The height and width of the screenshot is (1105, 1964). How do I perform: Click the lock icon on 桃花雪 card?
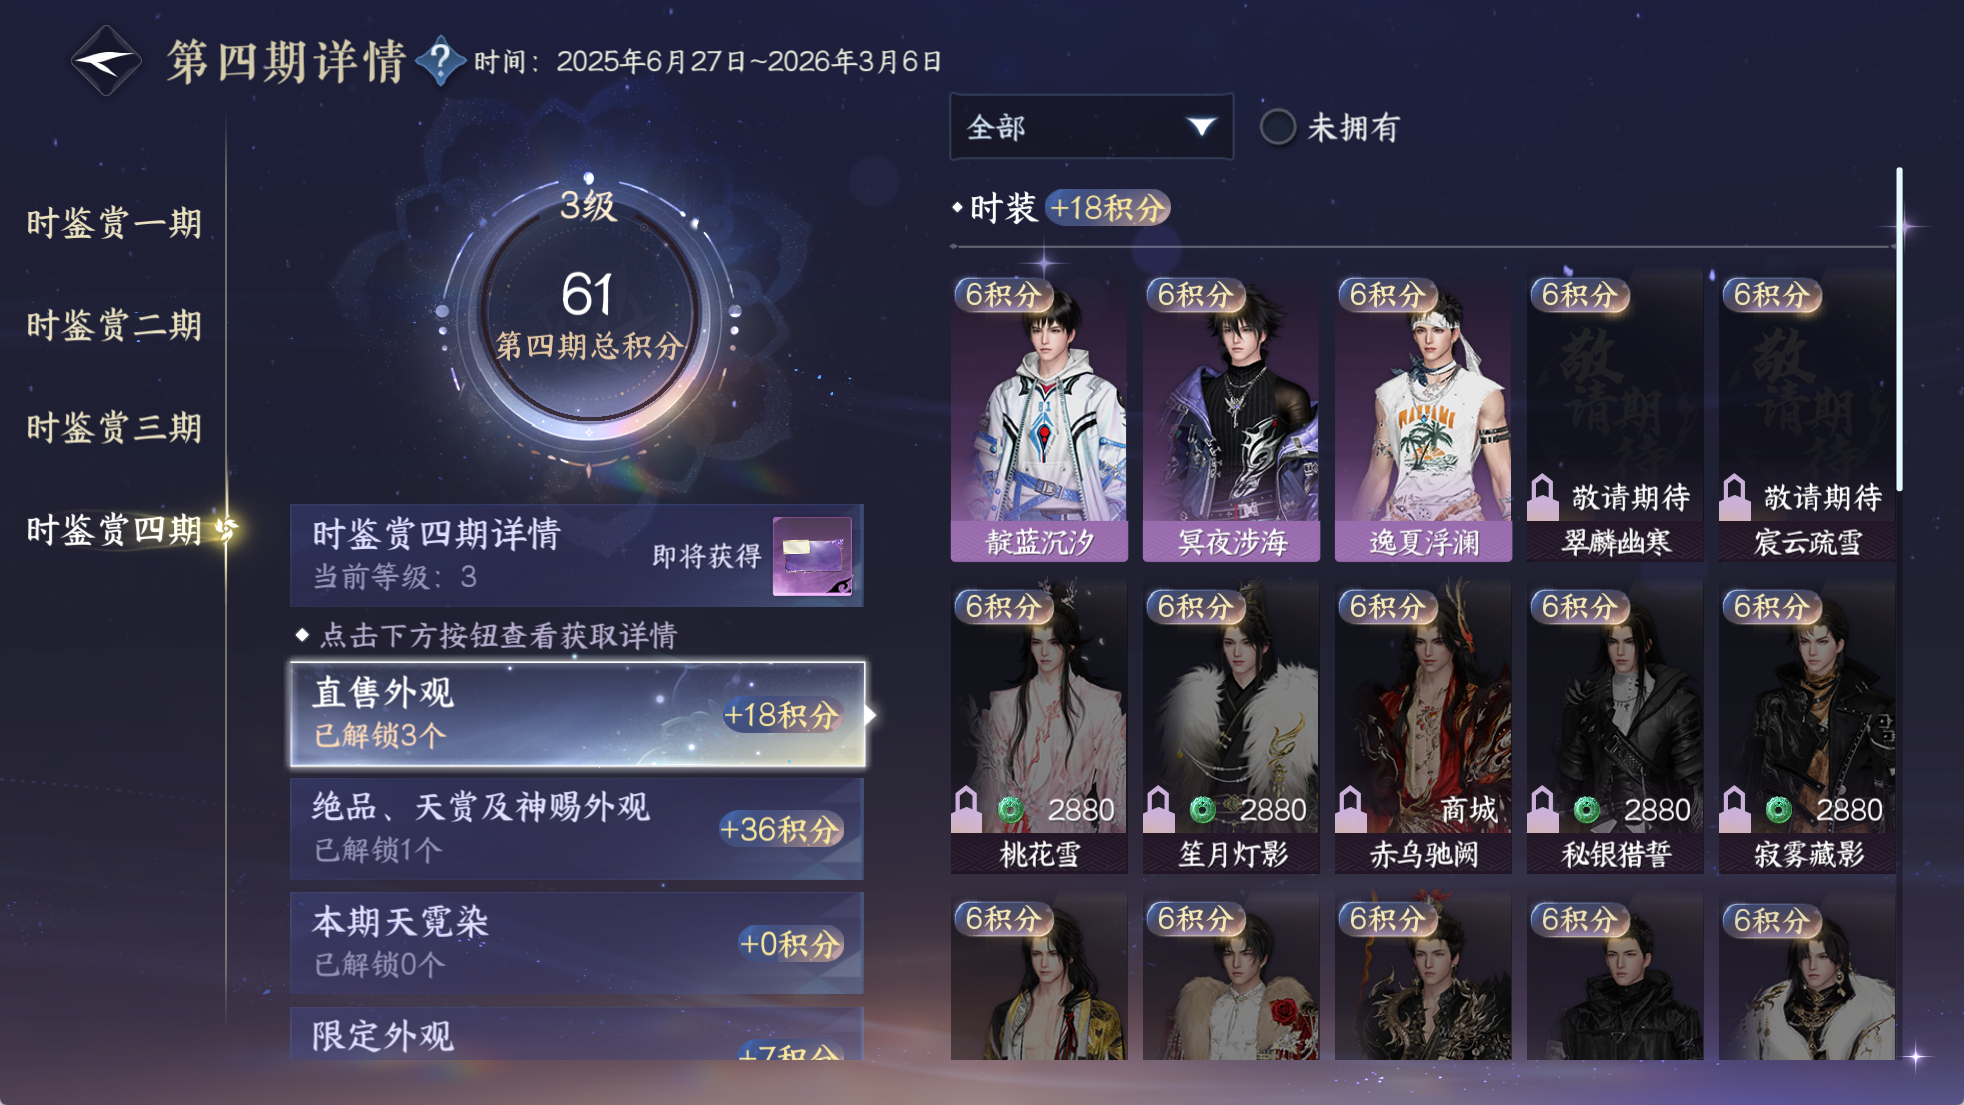pos(966,808)
